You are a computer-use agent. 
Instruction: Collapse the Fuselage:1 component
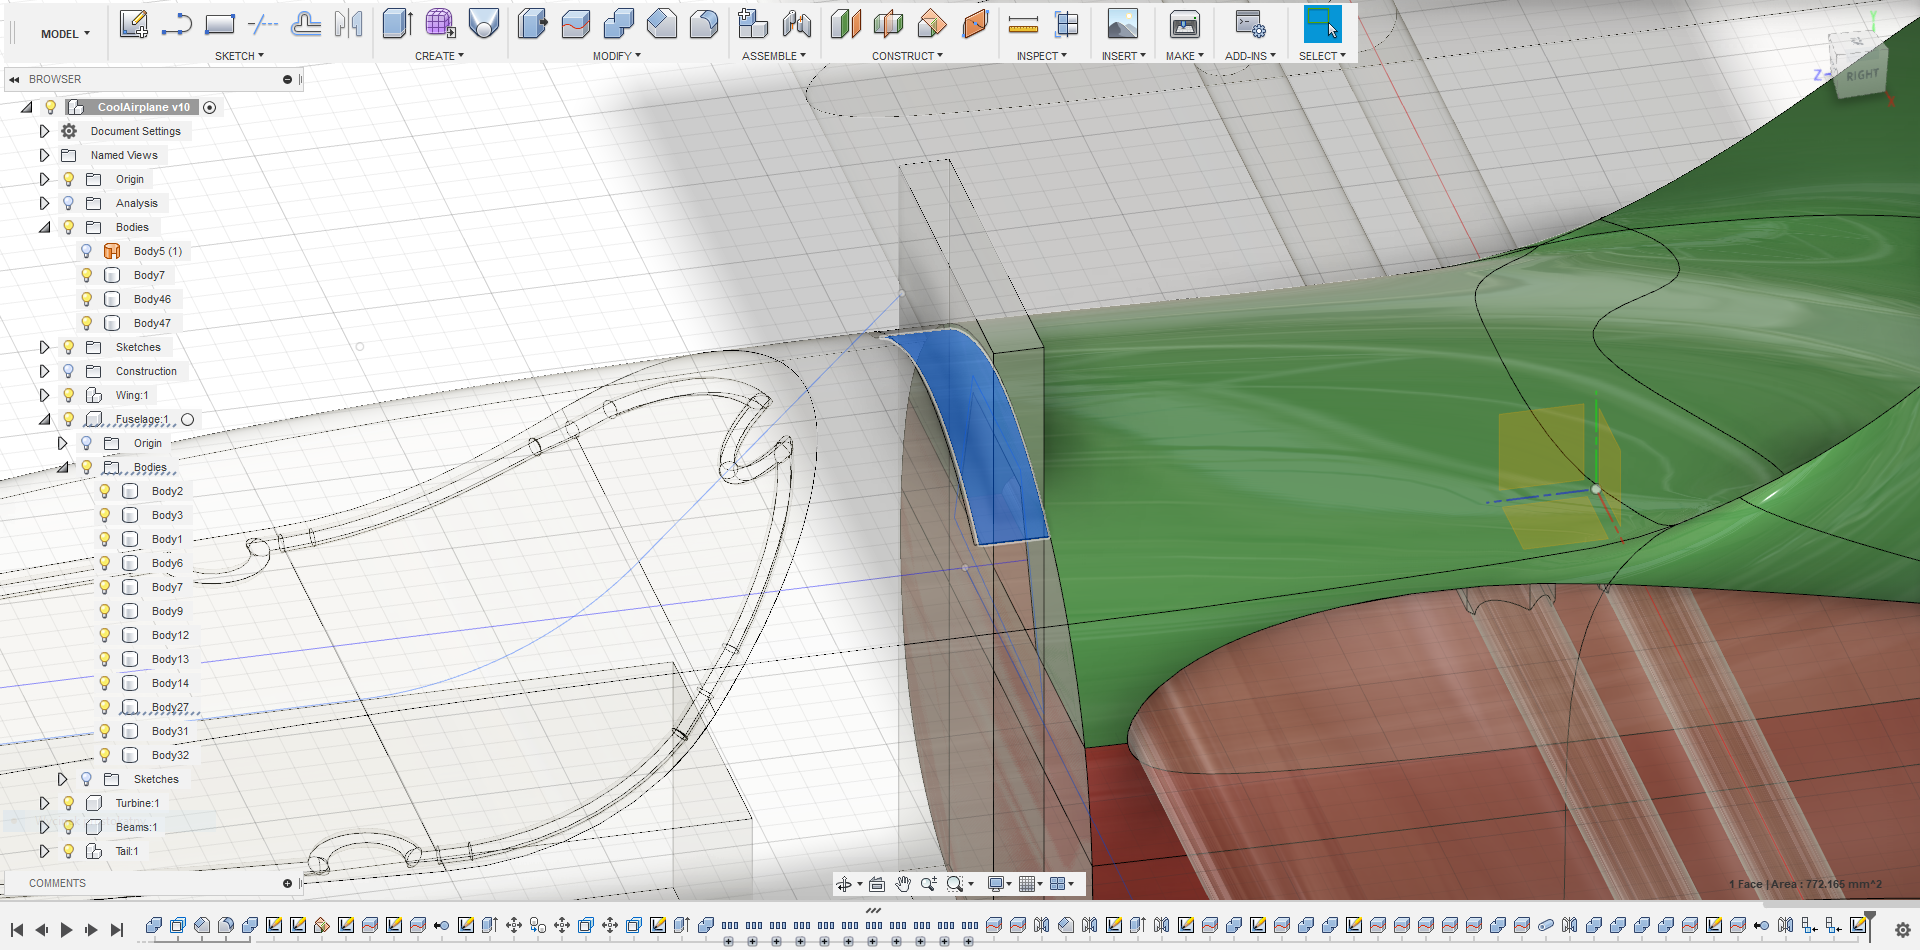coord(44,419)
